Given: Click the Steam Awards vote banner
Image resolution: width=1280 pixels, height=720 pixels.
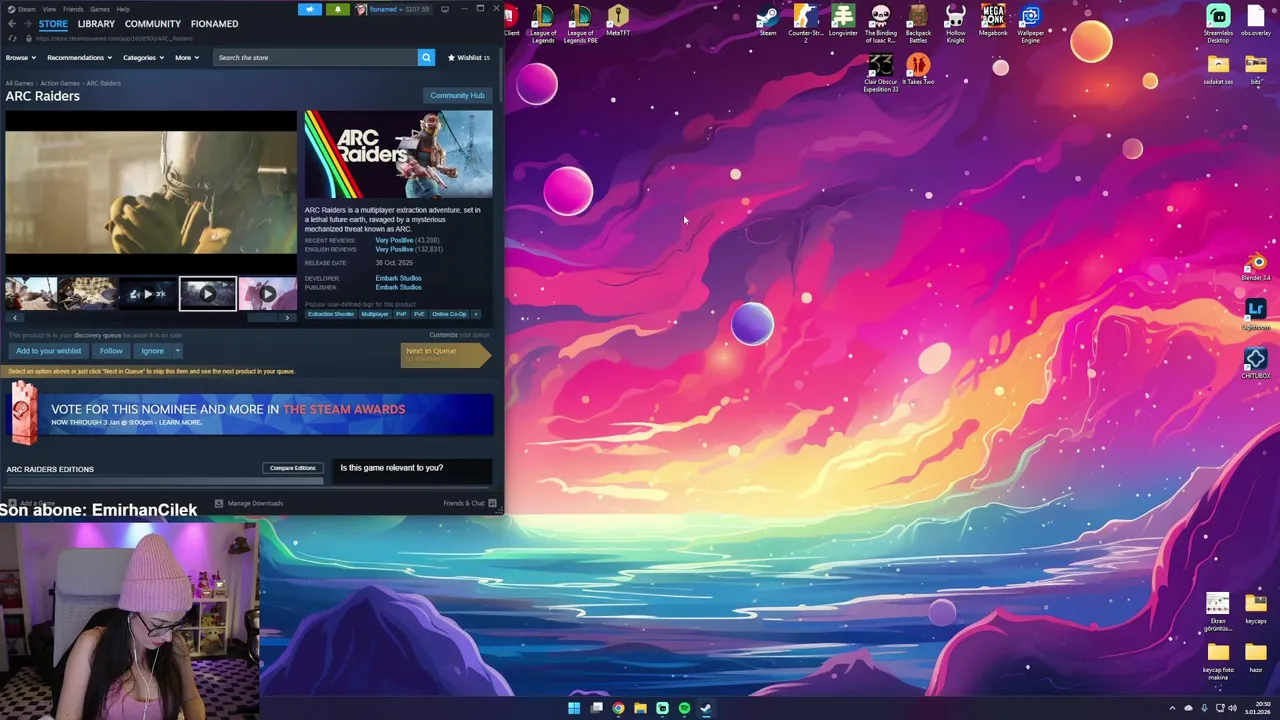Looking at the screenshot, I should pos(249,414).
